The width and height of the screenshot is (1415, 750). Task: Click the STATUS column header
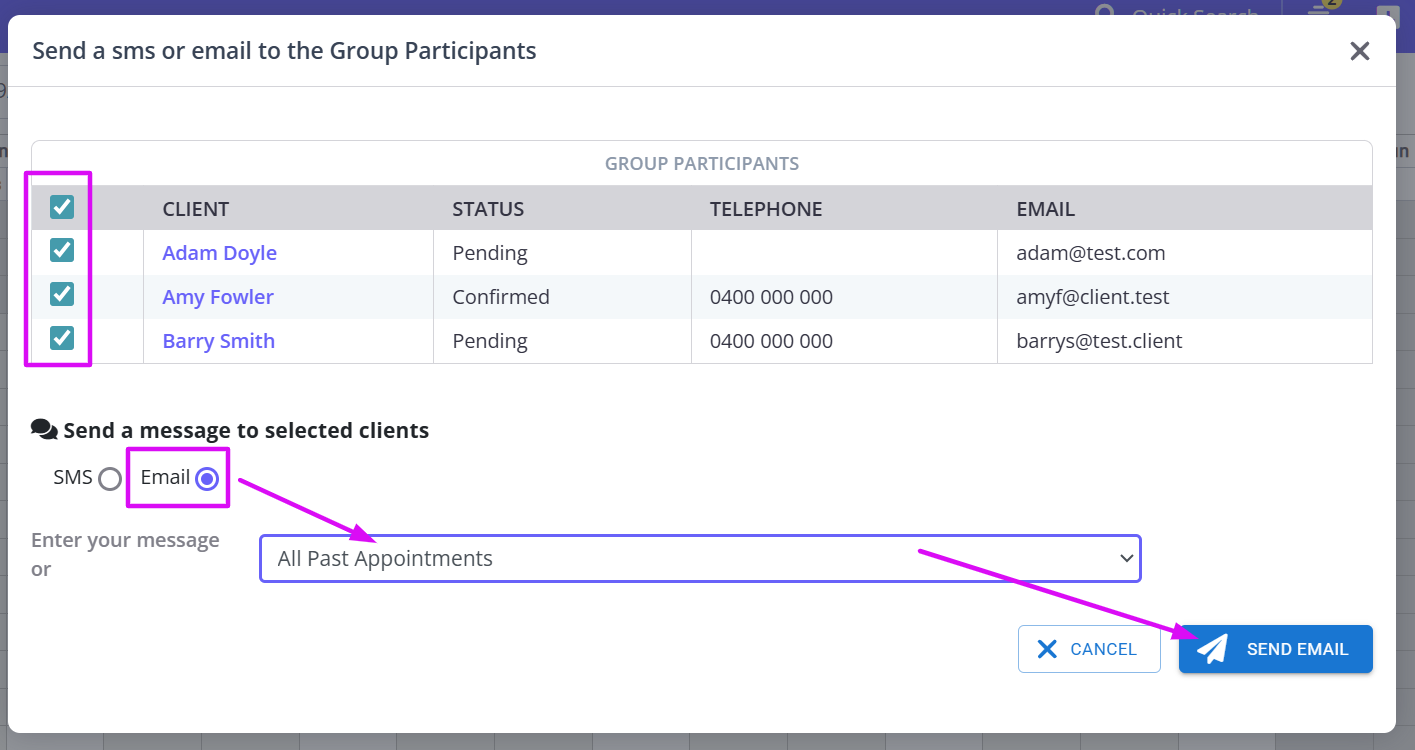[488, 209]
